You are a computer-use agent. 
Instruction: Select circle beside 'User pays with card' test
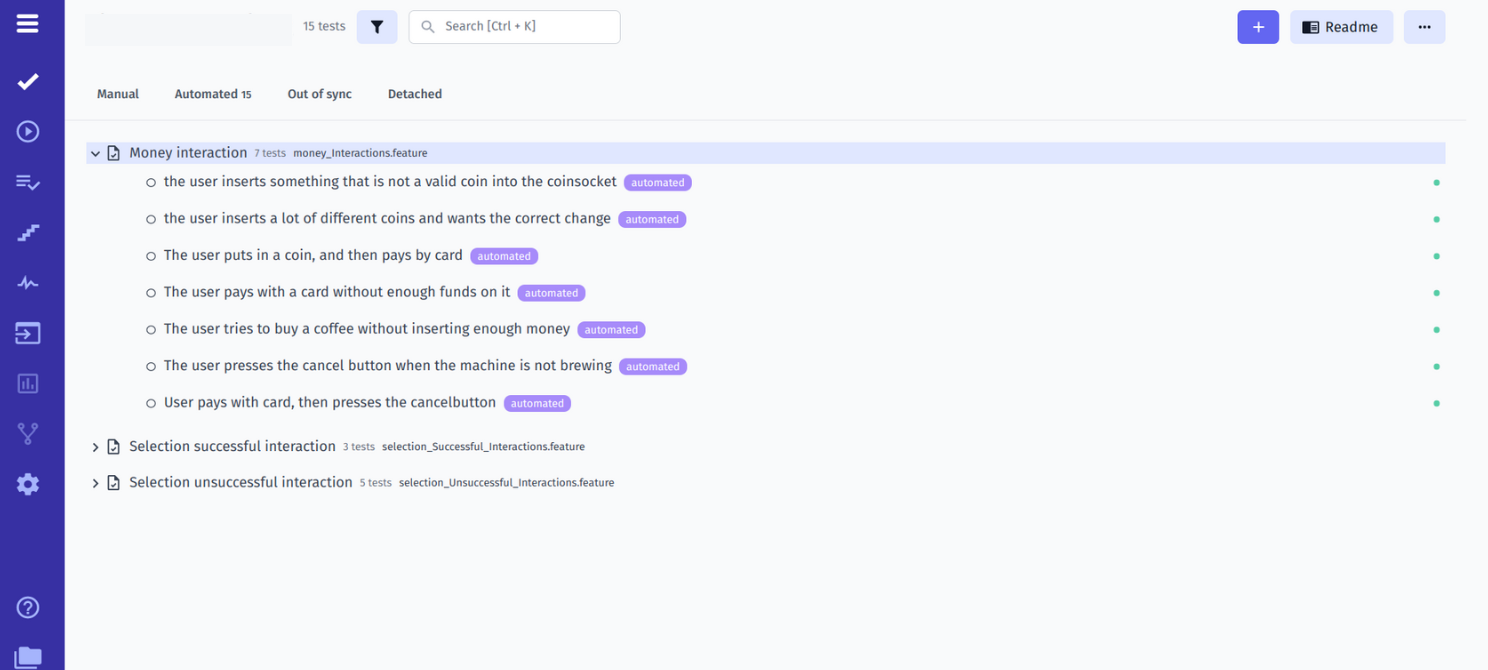pos(151,403)
